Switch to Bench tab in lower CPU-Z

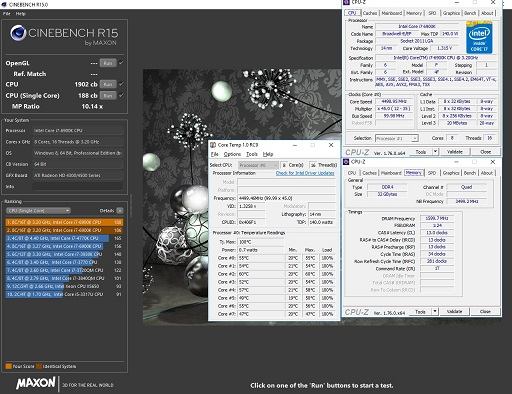(470, 173)
